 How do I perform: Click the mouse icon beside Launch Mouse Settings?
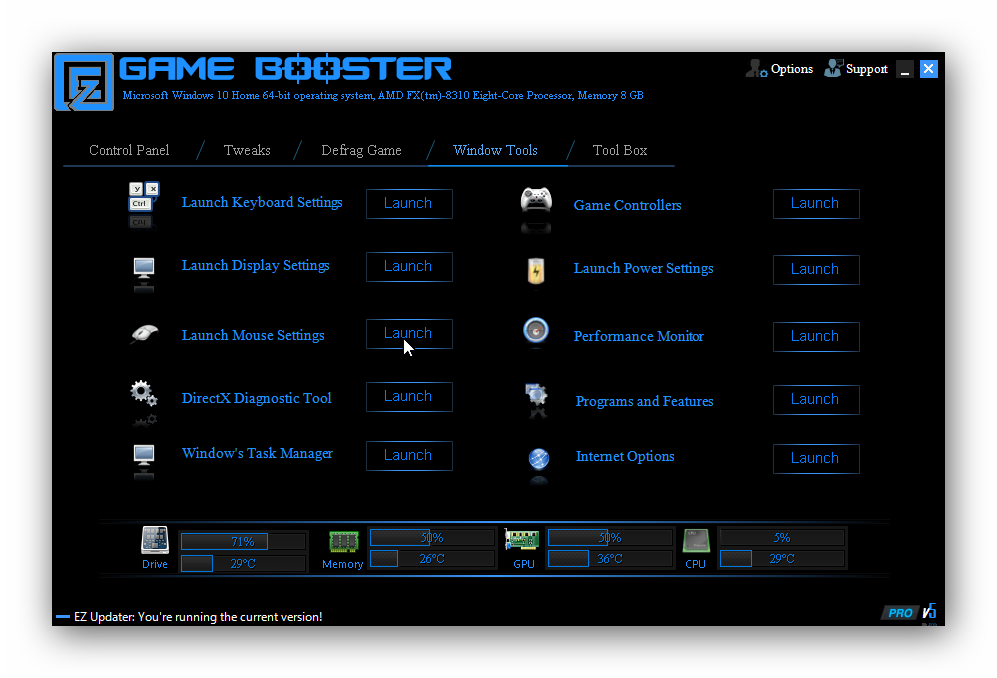144,333
